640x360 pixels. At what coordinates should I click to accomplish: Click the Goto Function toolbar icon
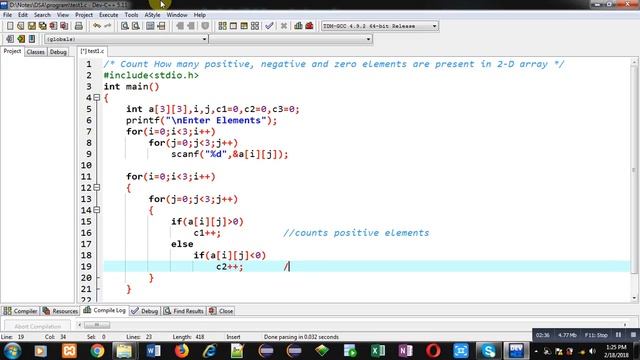coord(150,26)
